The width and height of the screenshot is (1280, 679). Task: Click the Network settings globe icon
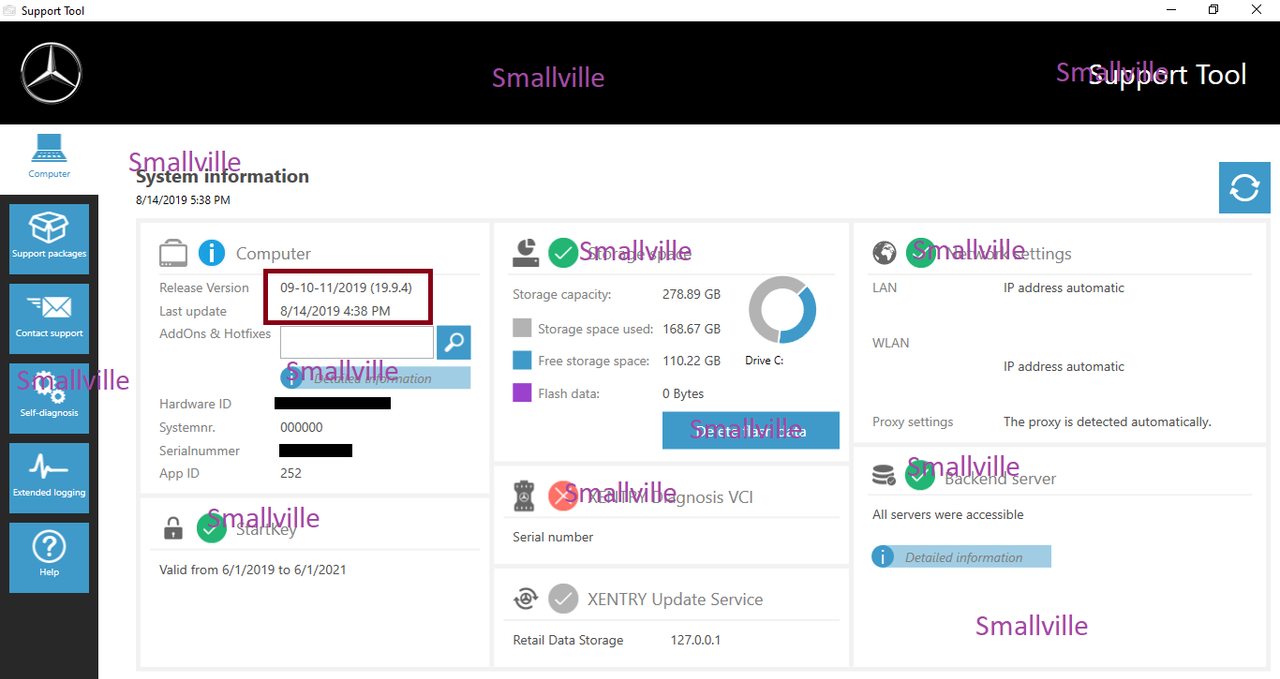tap(884, 252)
